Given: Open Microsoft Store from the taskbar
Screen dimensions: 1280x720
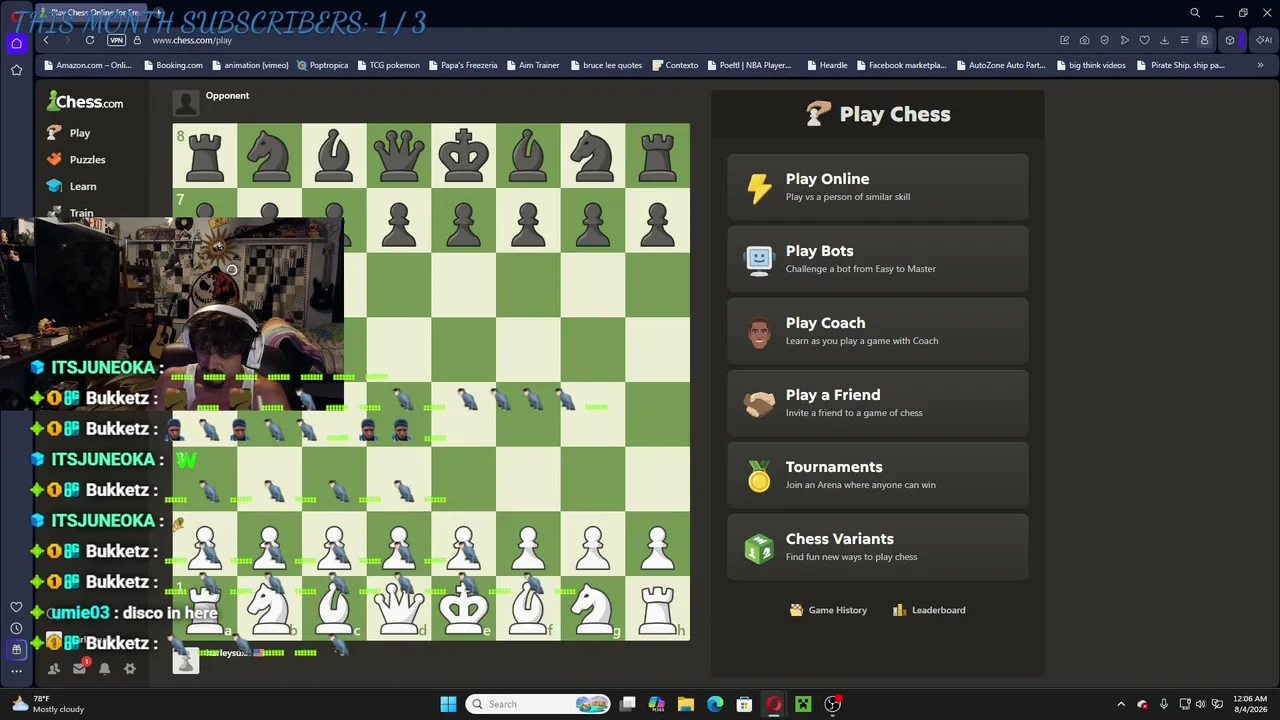Looking at the screenshot, I should coord(744,704).
